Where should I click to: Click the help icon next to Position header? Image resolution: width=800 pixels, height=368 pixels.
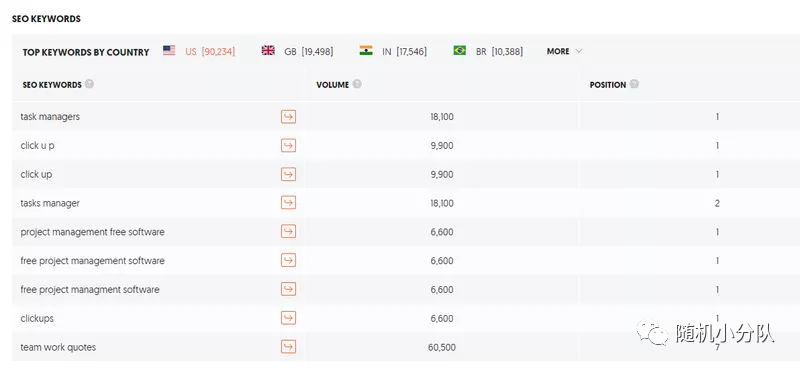pos(634,84)
